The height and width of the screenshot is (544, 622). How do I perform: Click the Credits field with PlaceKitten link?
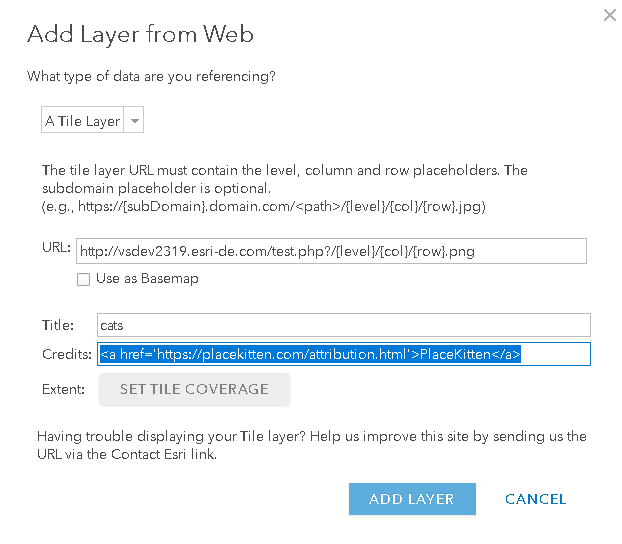[343, 354]
